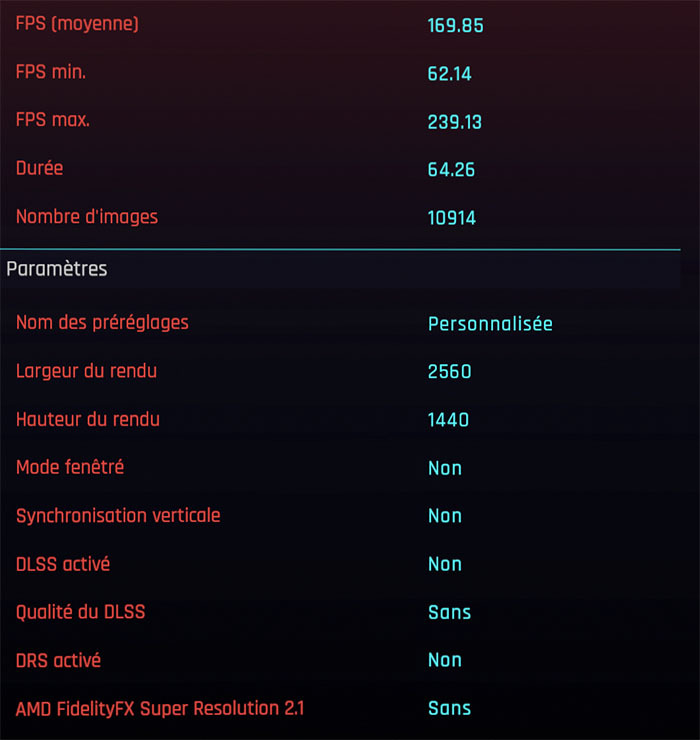Click the FPS (moyenne) label
The height and width of the screenshot is (740, 700).
77,24
